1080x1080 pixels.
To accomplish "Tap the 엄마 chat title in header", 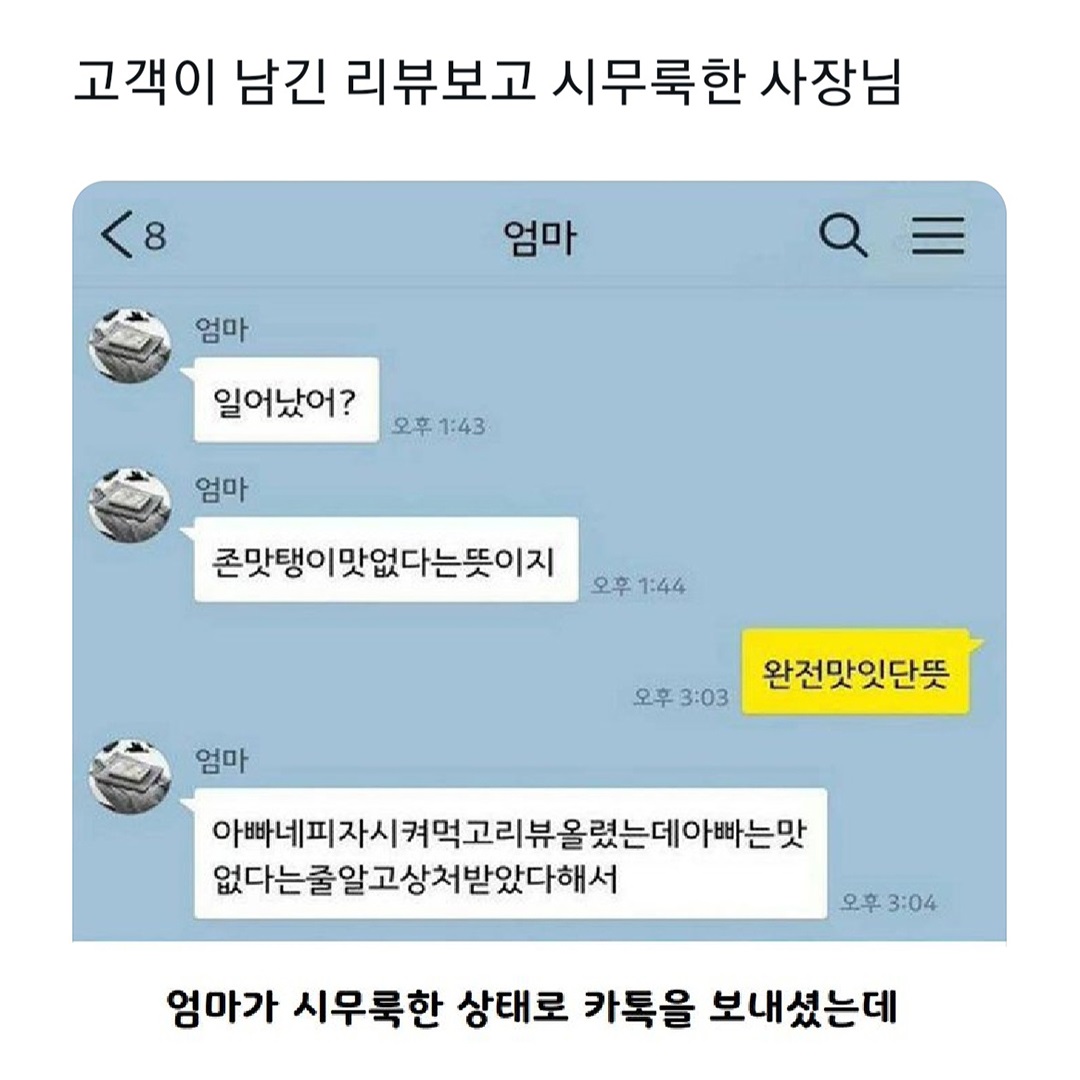I will (539, 237).
